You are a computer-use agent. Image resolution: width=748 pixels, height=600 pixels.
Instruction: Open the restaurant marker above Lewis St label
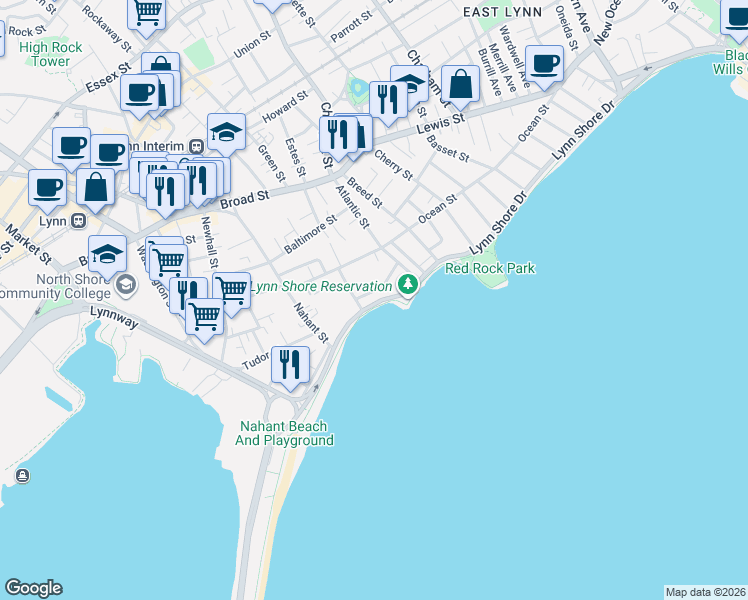click(x=388, y=102)
